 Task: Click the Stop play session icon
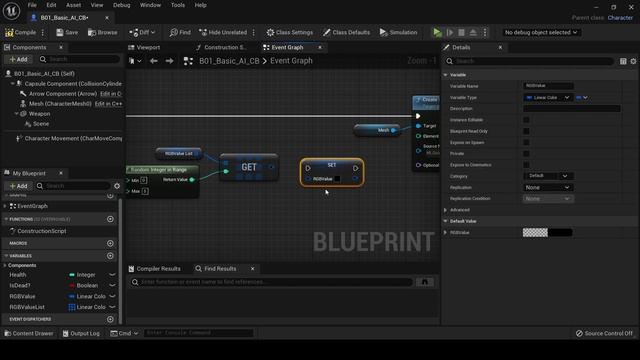point(461,32)
